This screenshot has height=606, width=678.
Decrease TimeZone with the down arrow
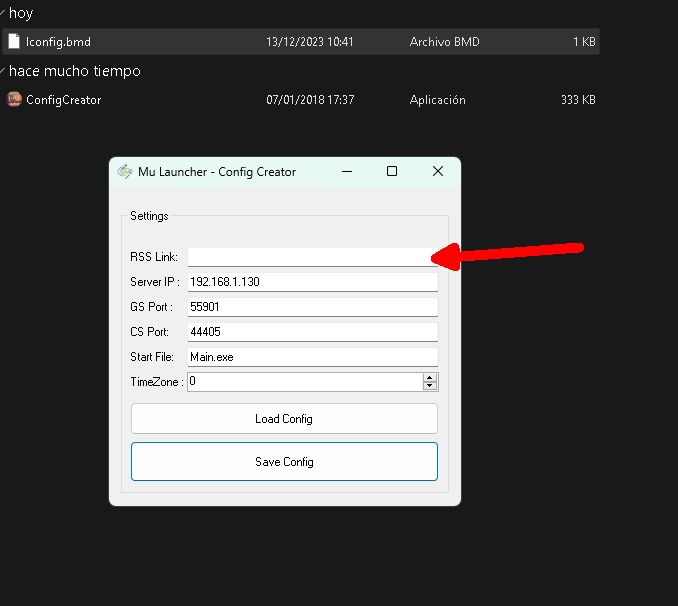429,386
